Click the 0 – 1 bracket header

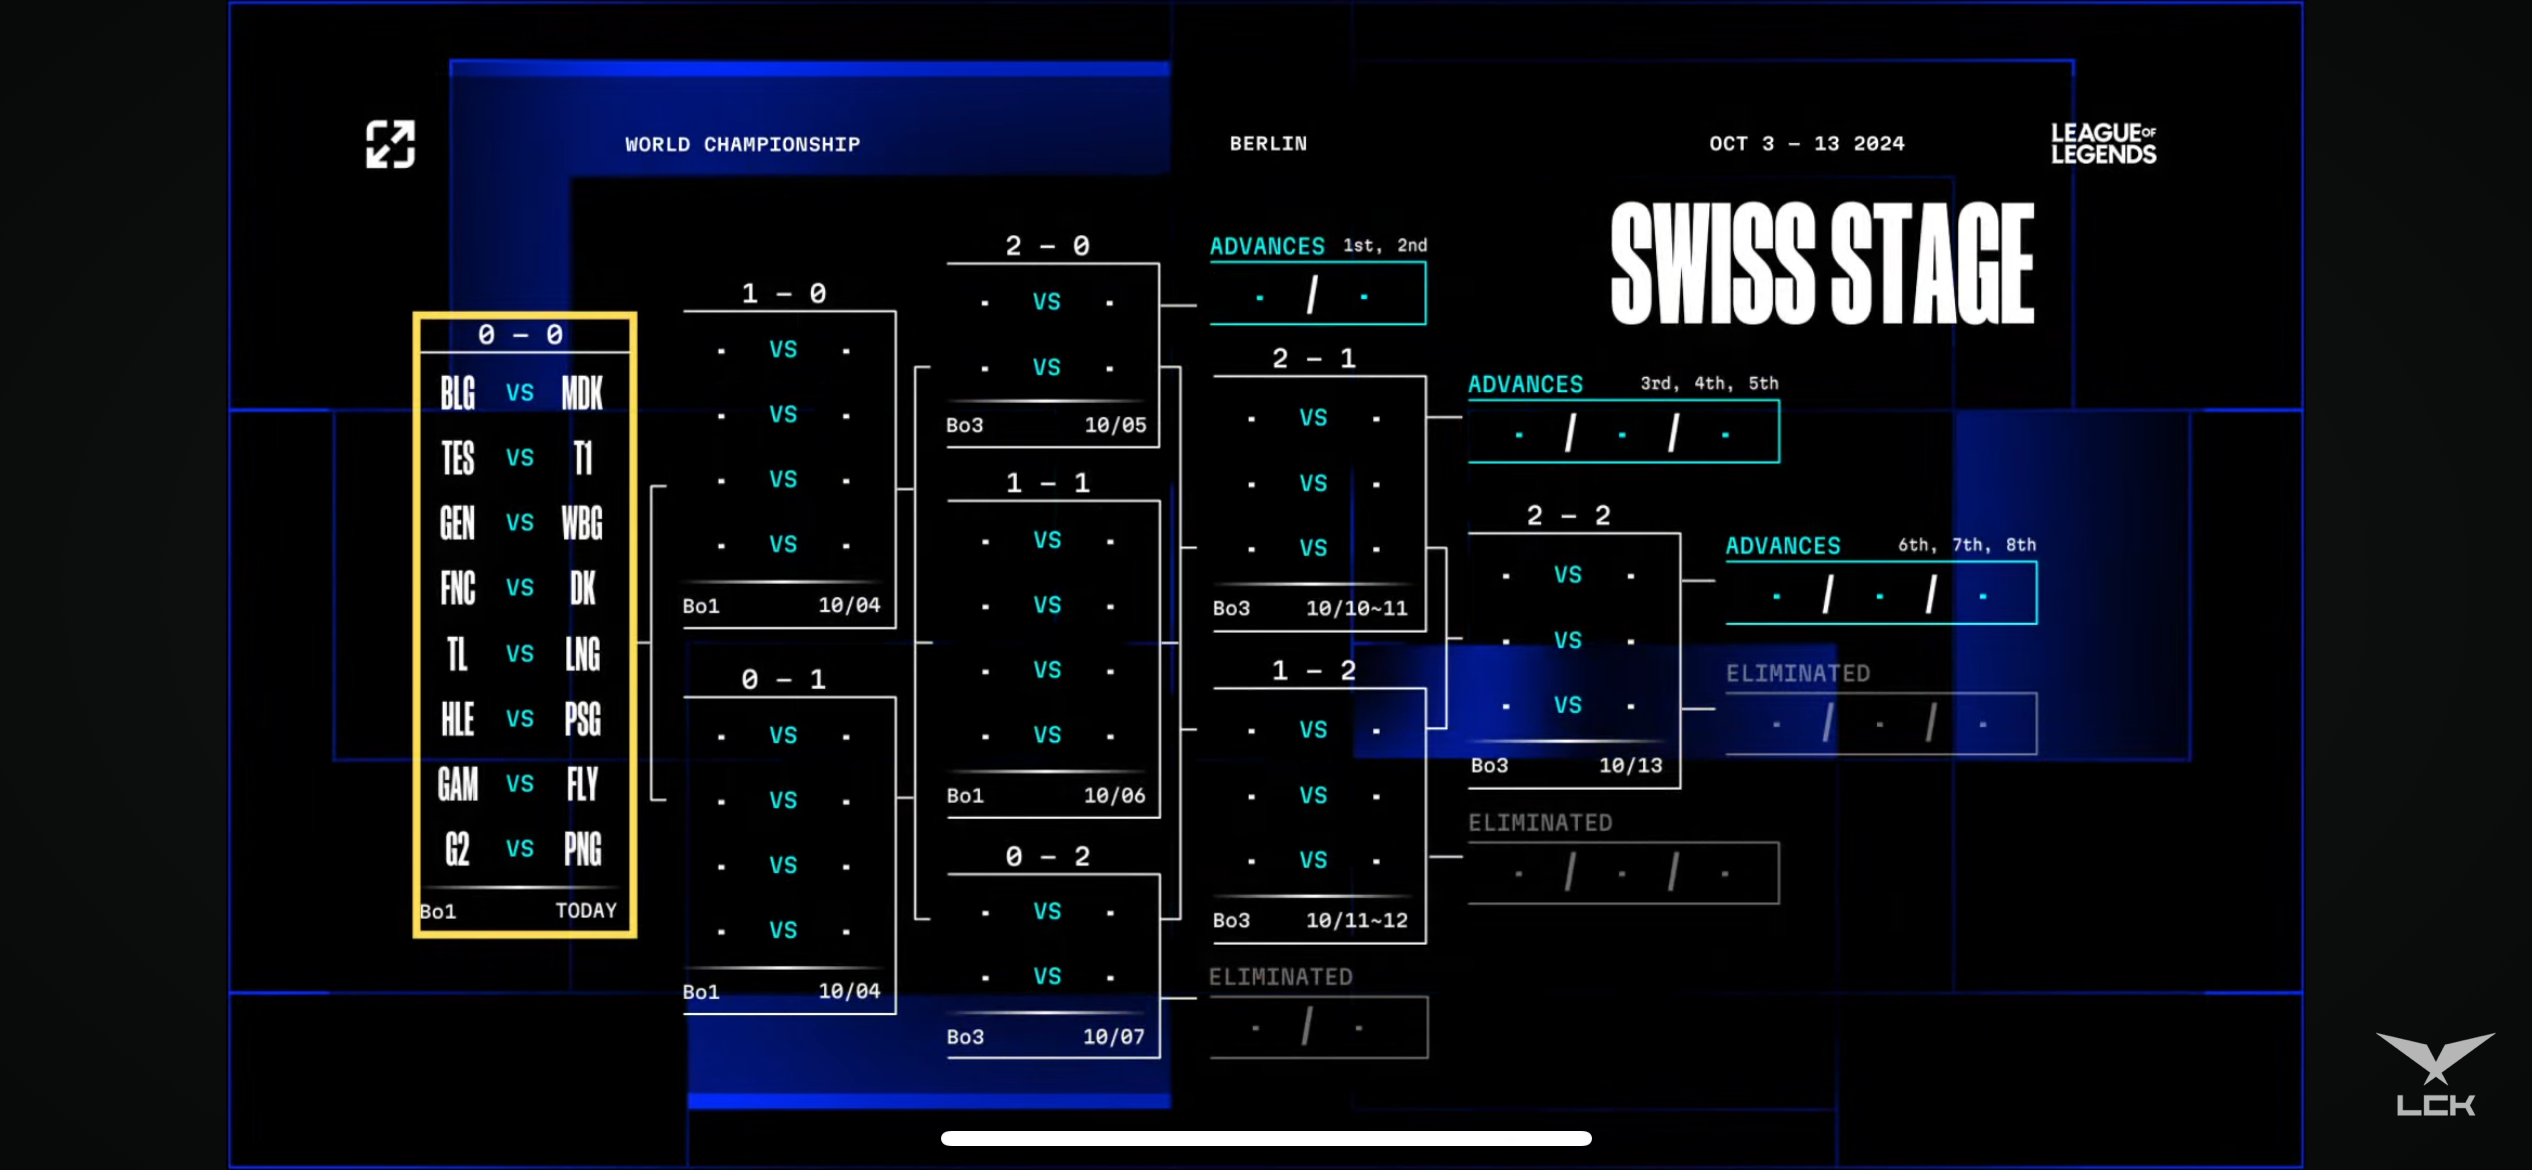coord(784,679)
